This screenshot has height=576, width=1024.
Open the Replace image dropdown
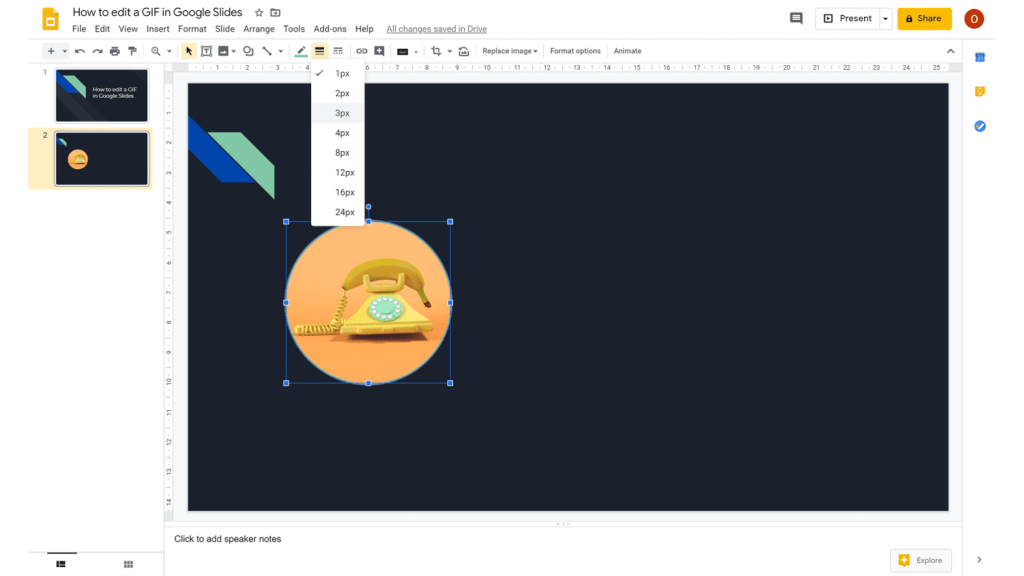510,51
